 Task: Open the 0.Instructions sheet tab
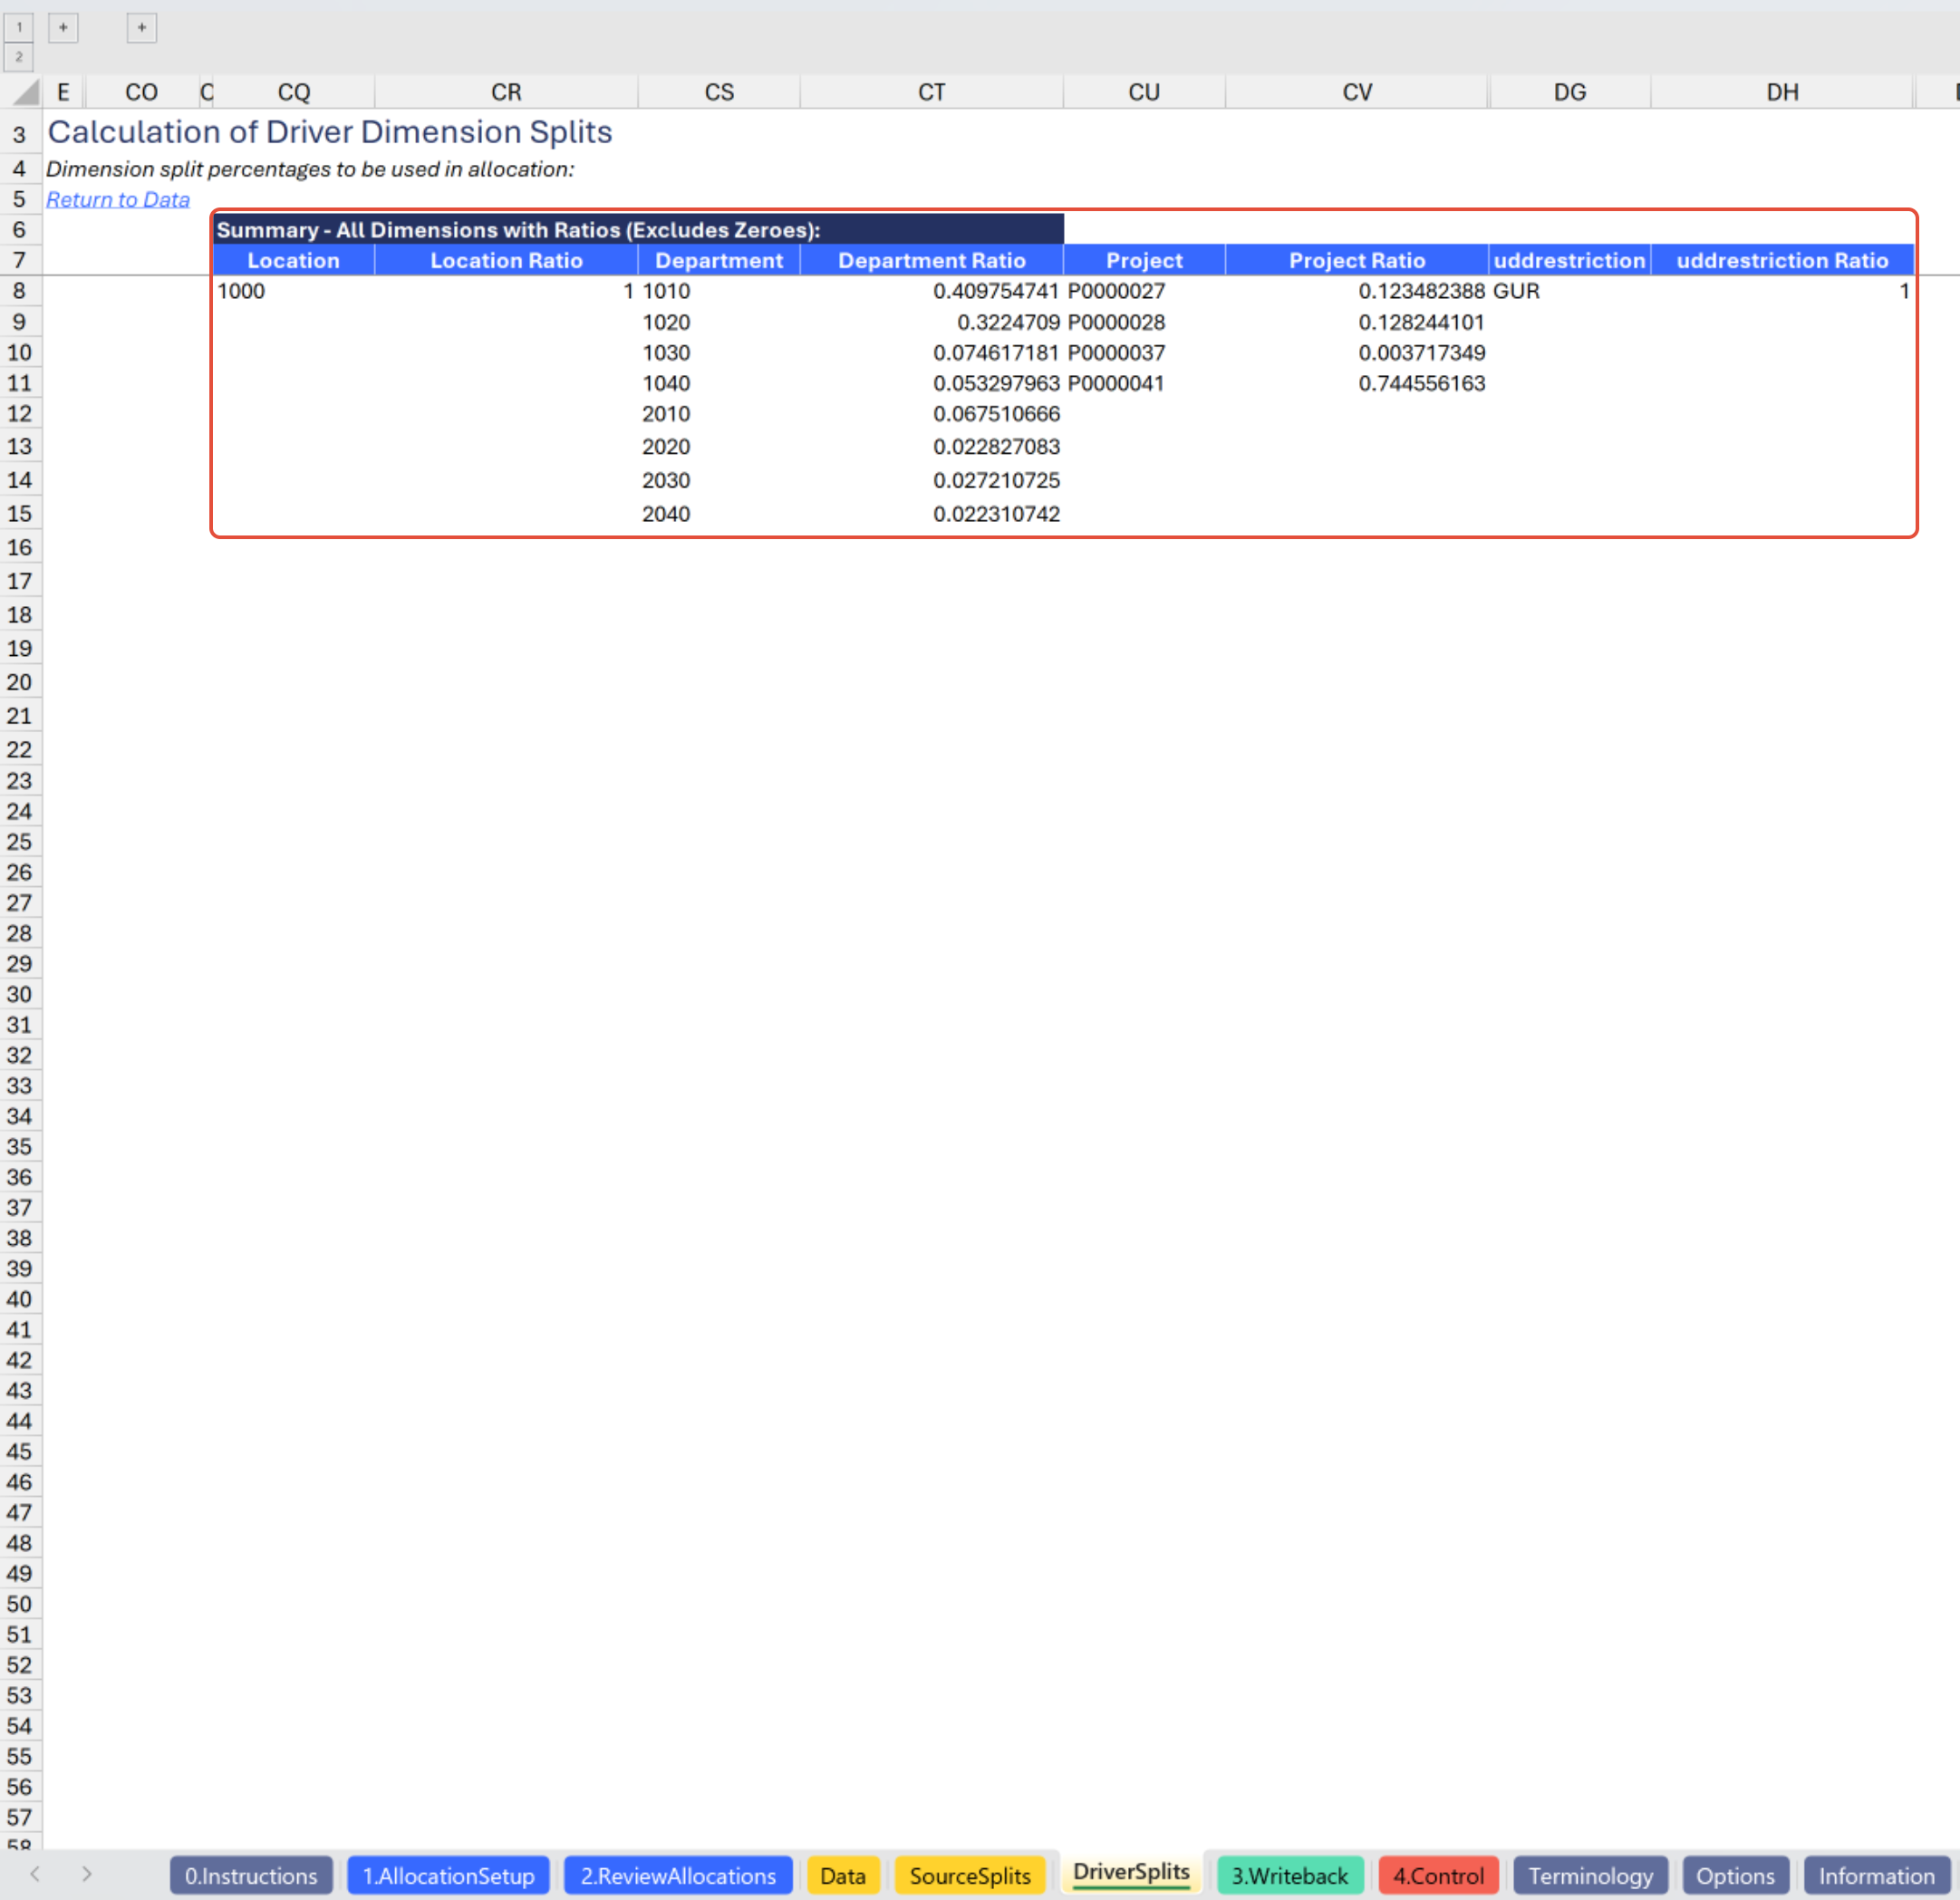click(x=250, y=1875)
